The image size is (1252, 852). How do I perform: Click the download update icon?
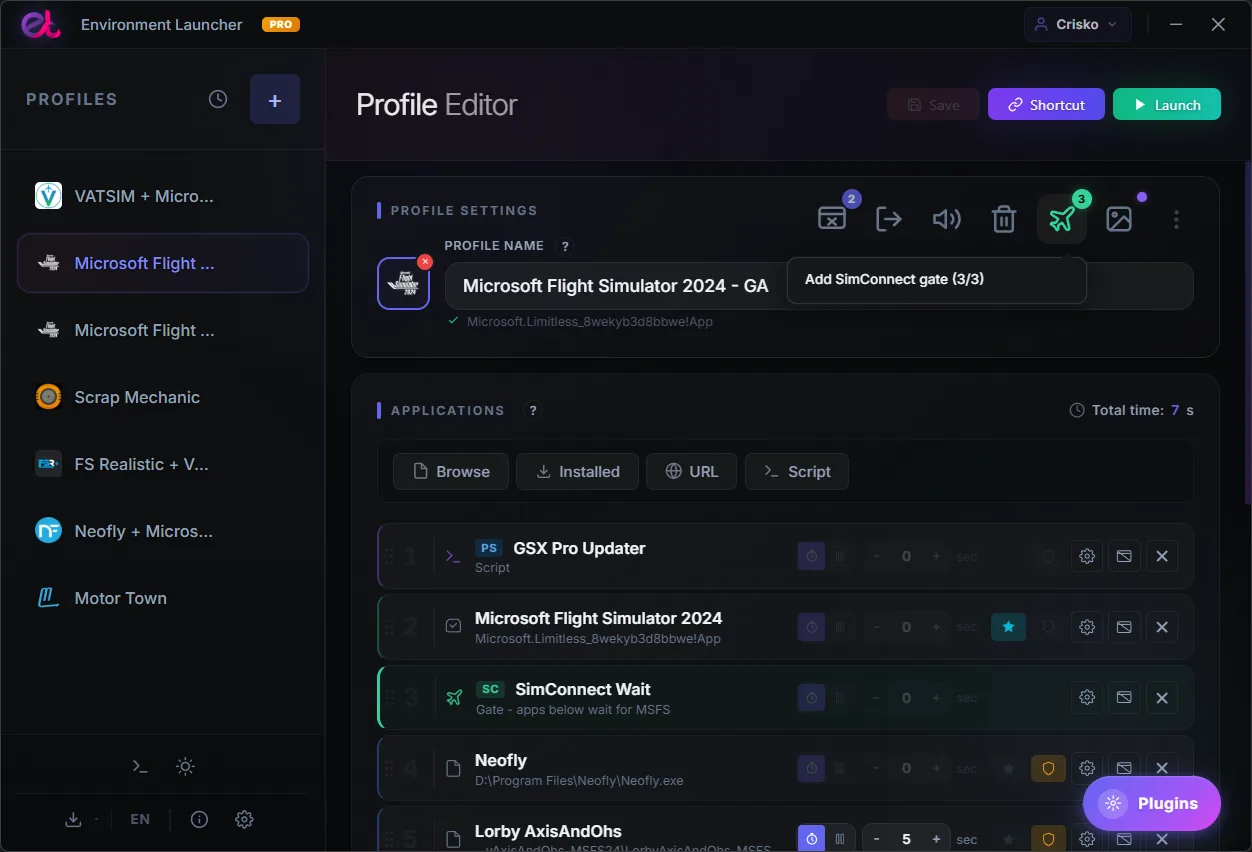73,819
